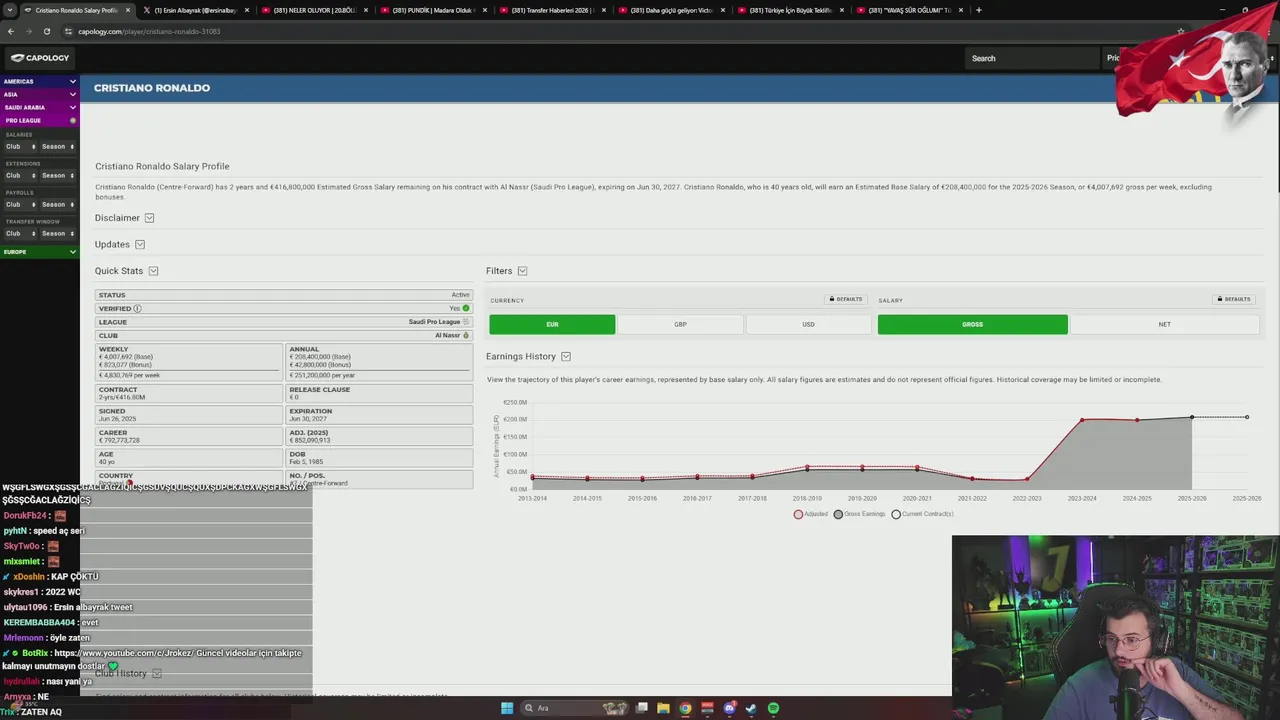The height and width of the screenshot is (720, 1280).
Task: Reload the page with refresh icon
Action: pyautogui.click(x=46, y=31)
